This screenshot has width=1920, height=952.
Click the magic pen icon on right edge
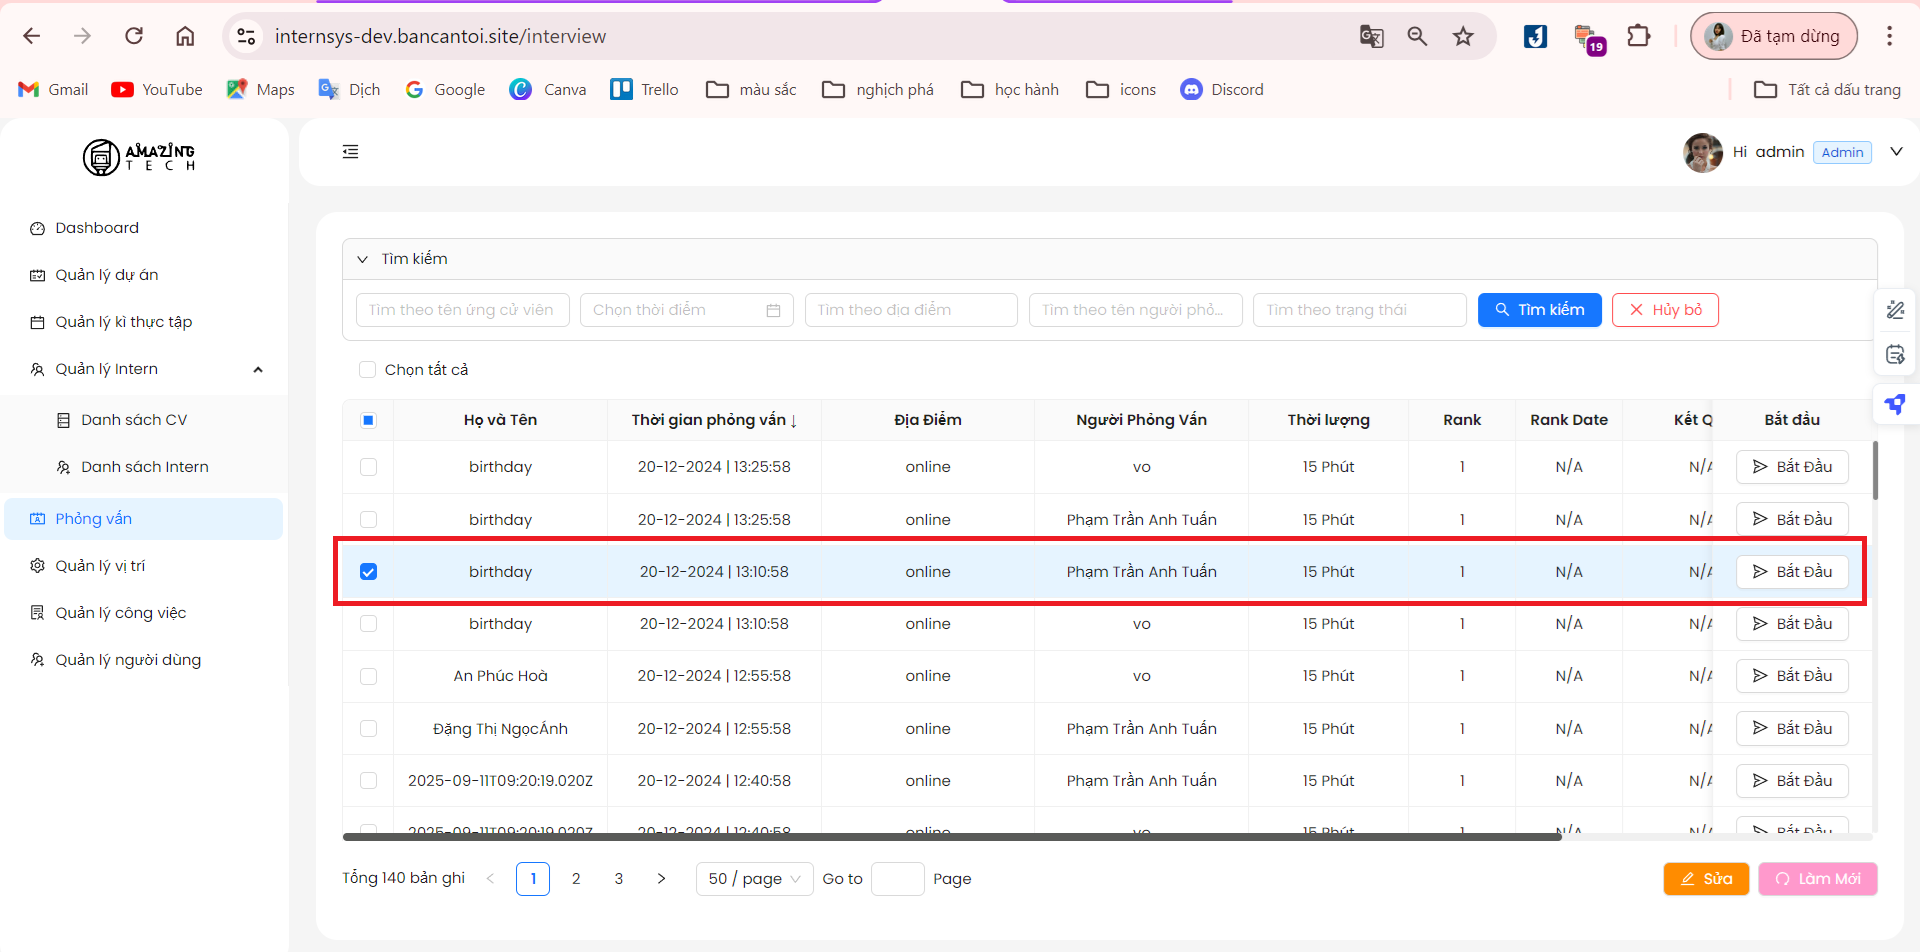pos(1895,310)
